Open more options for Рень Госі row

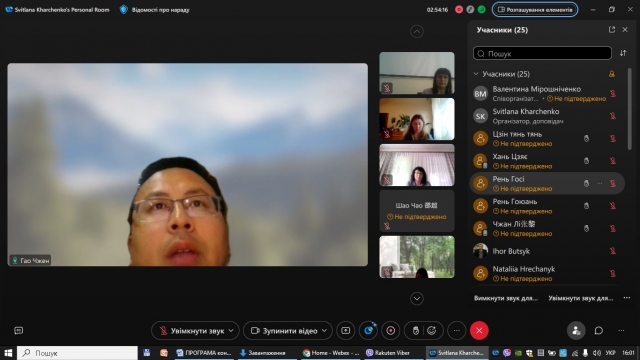(600, 183)
